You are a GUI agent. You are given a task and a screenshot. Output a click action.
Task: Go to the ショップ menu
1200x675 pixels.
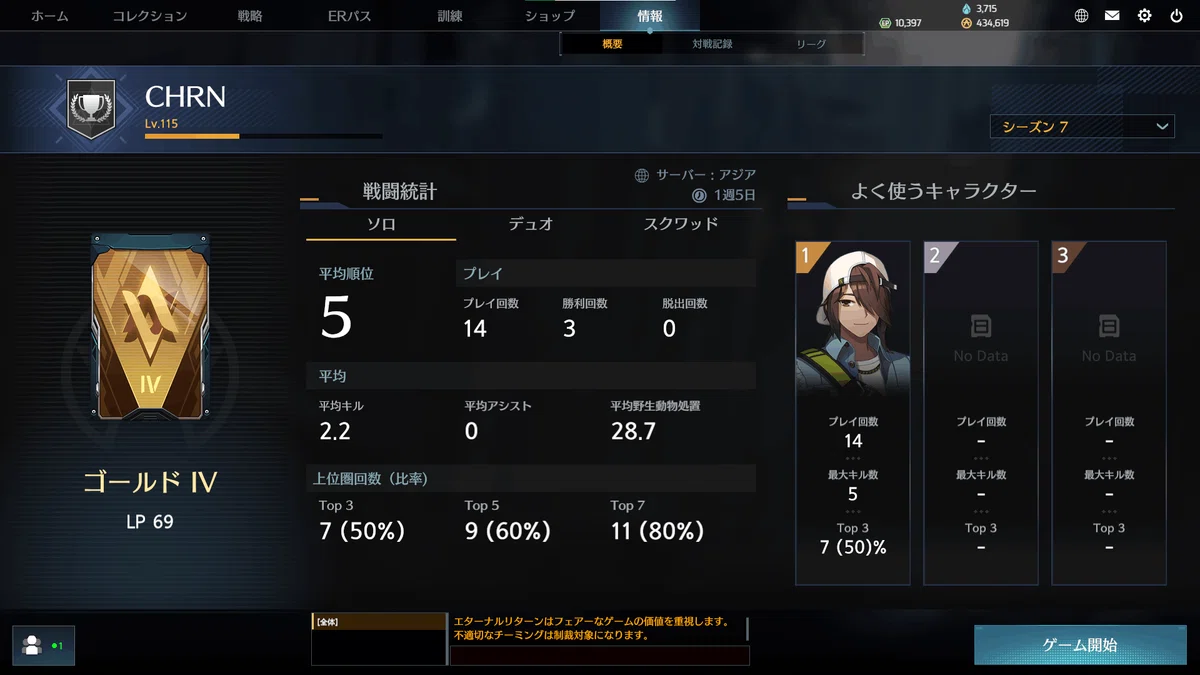point(550,16)
